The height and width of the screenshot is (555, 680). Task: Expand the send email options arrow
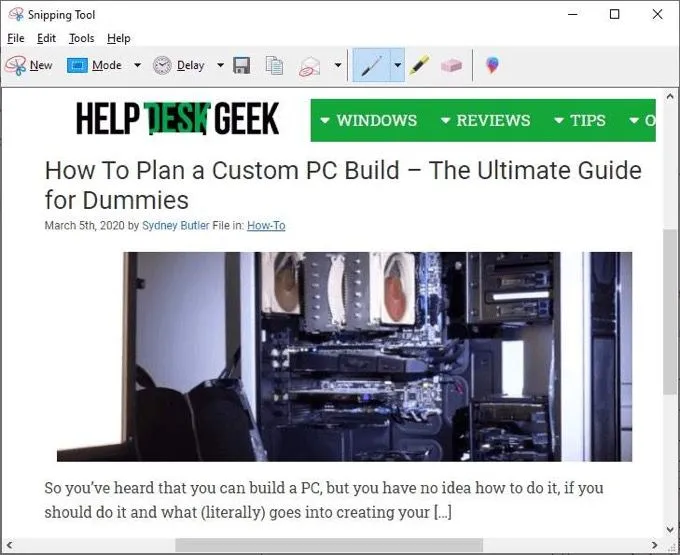click(x=337, y=66)
